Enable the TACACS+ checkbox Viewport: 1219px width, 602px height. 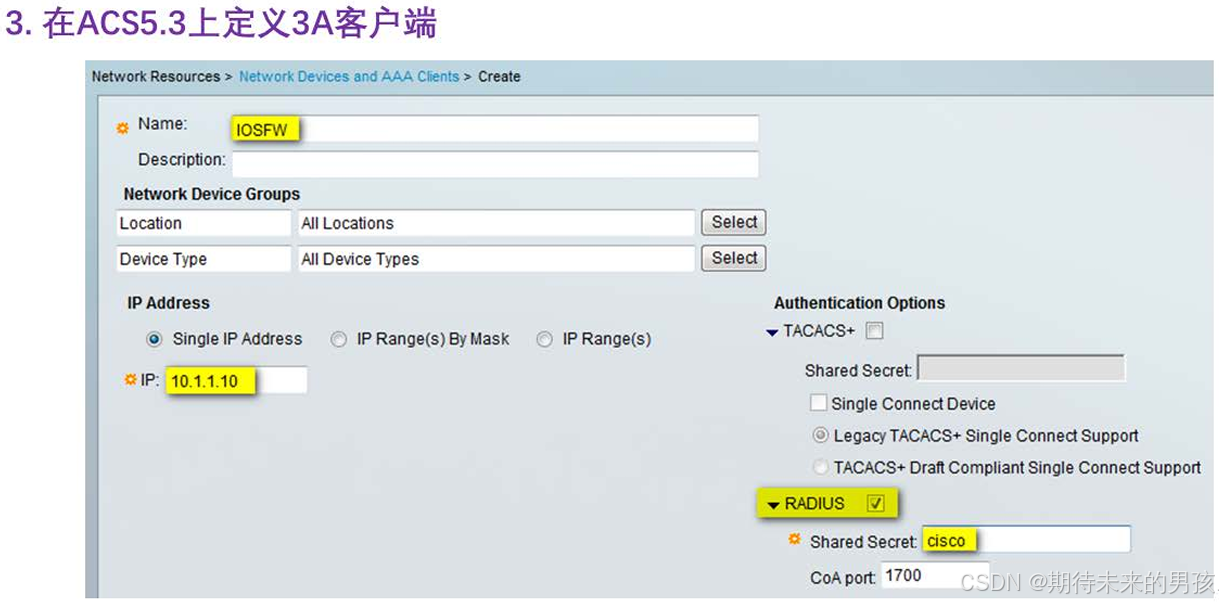click(x=874, y=331)
